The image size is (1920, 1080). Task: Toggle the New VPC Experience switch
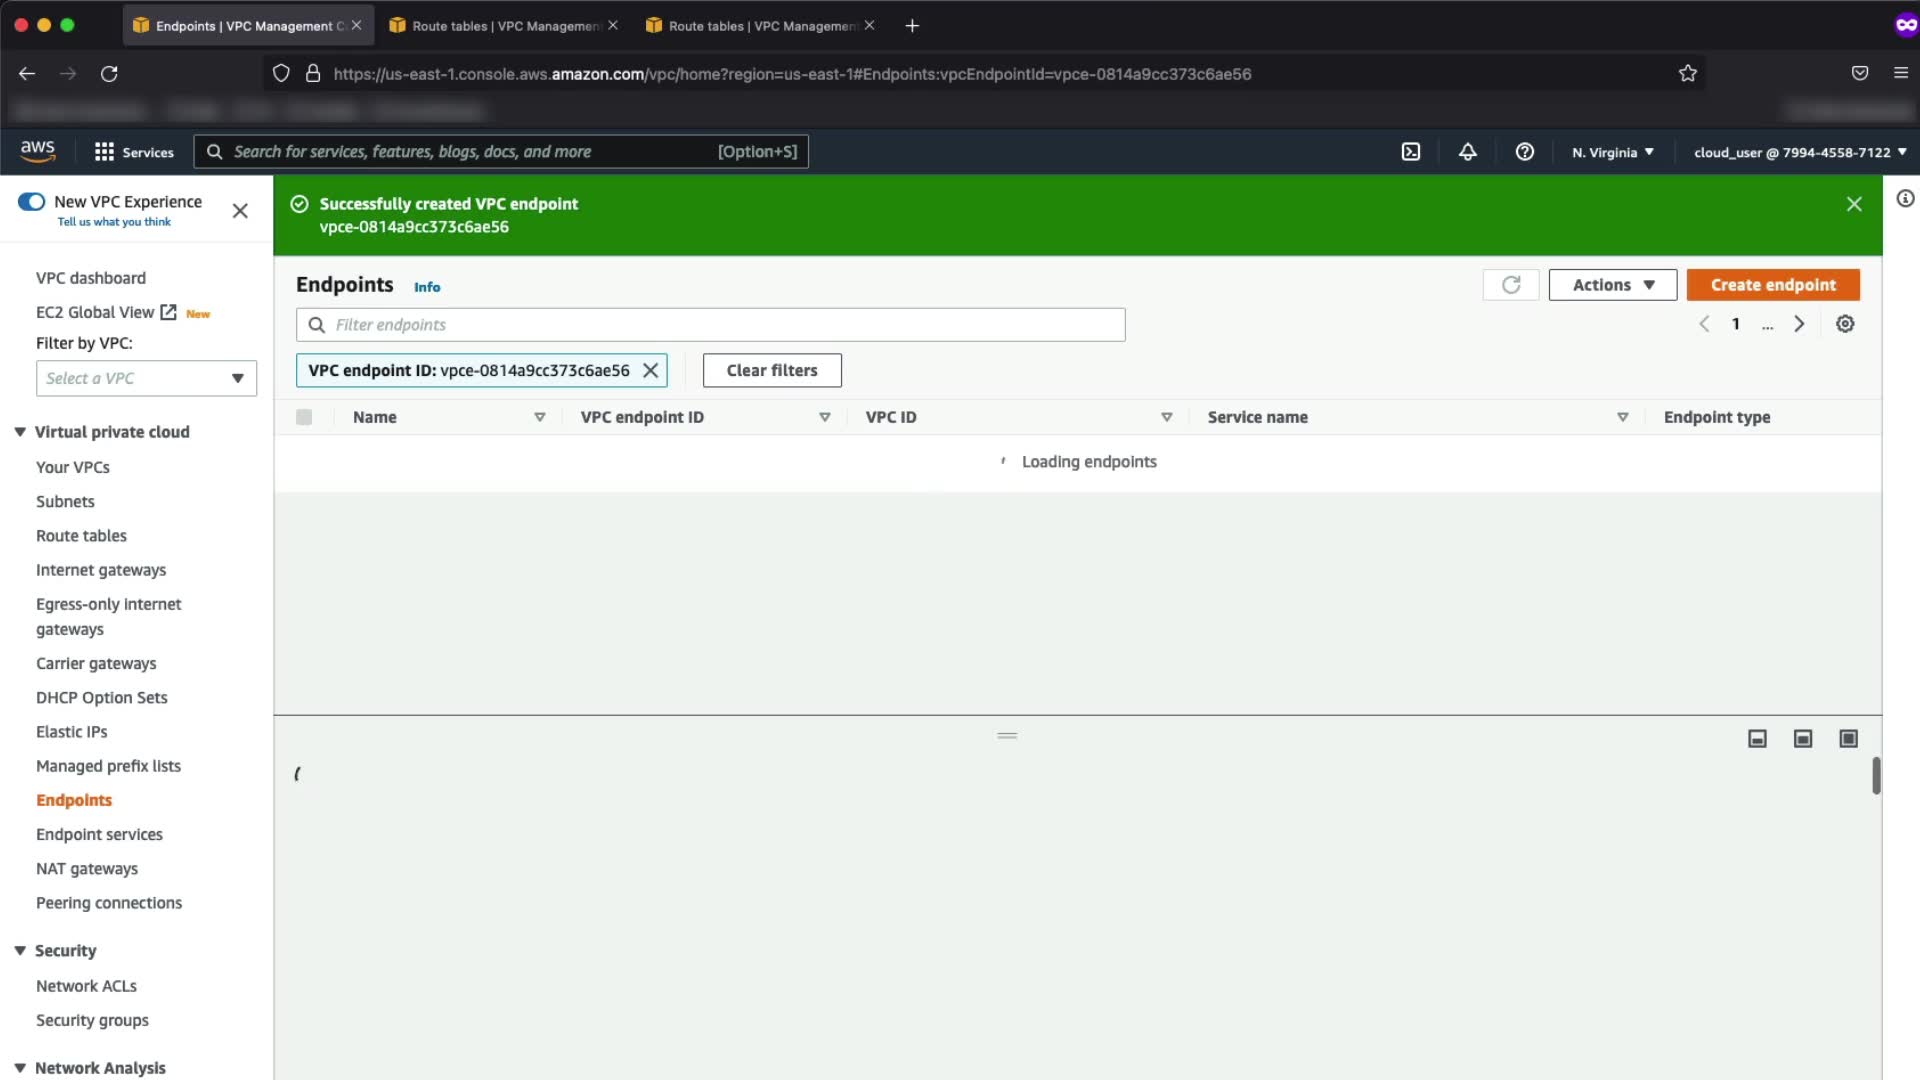click(x=32, y=202)
